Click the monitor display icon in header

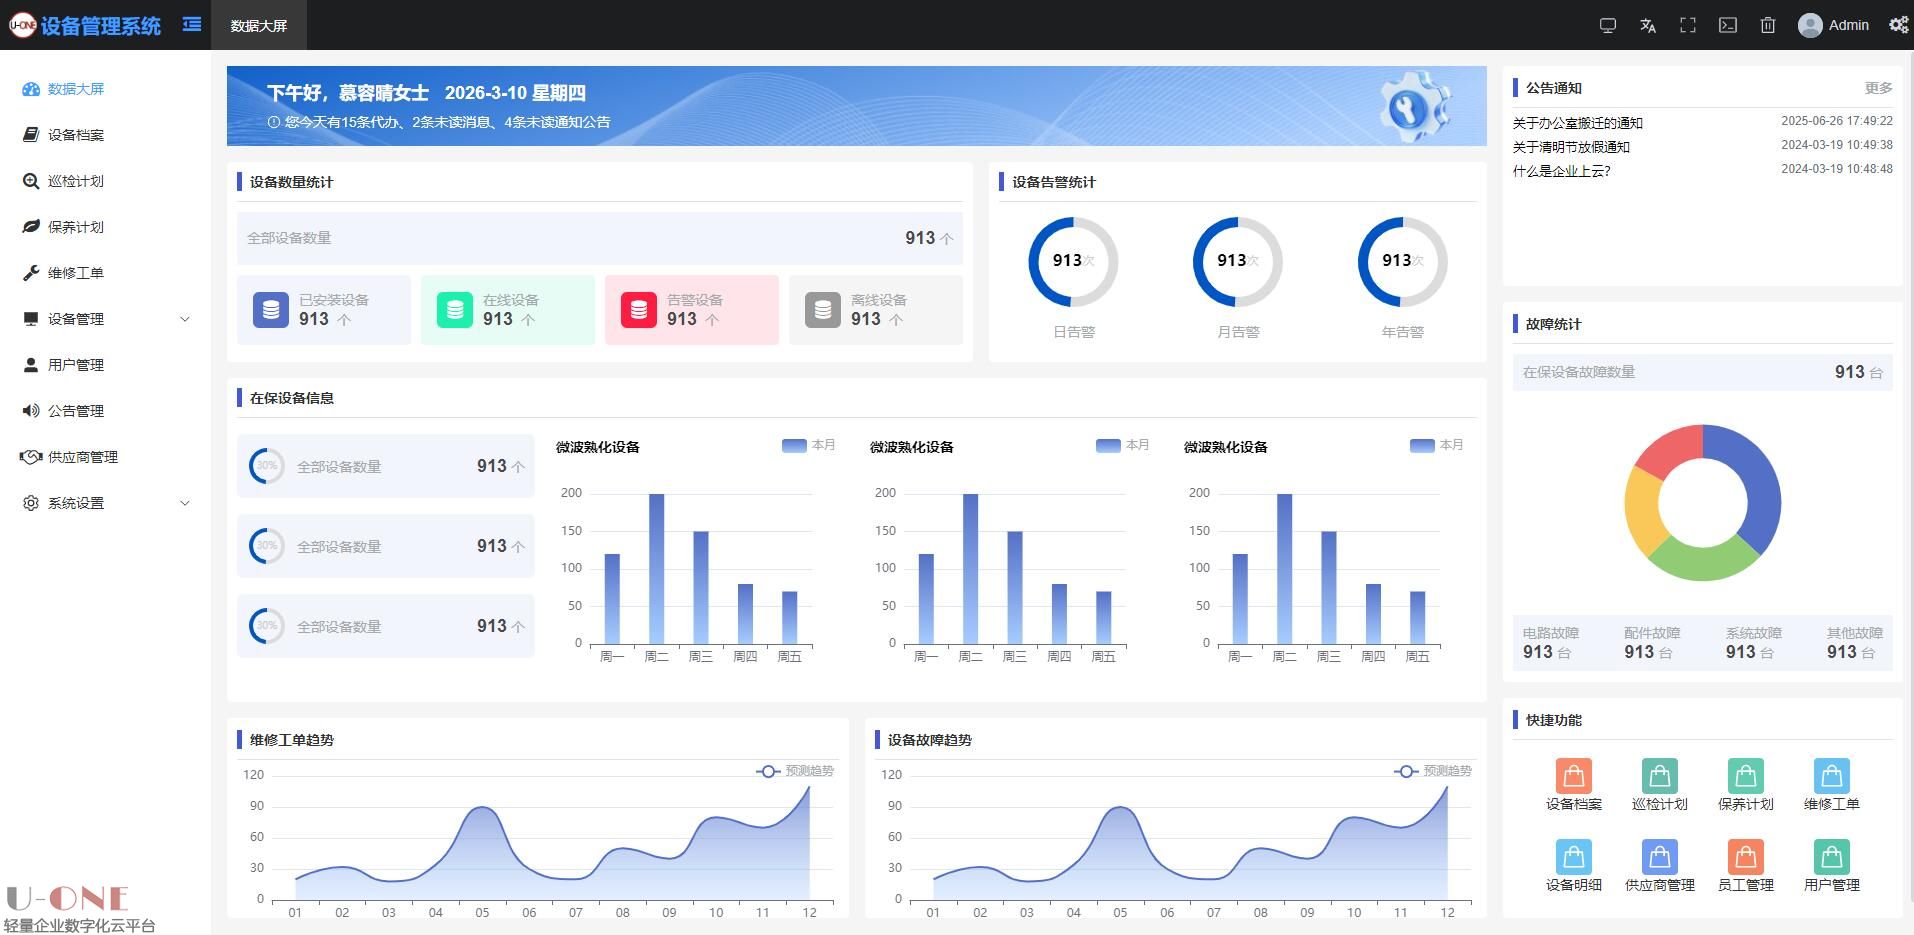click(x=1608, y=26)
